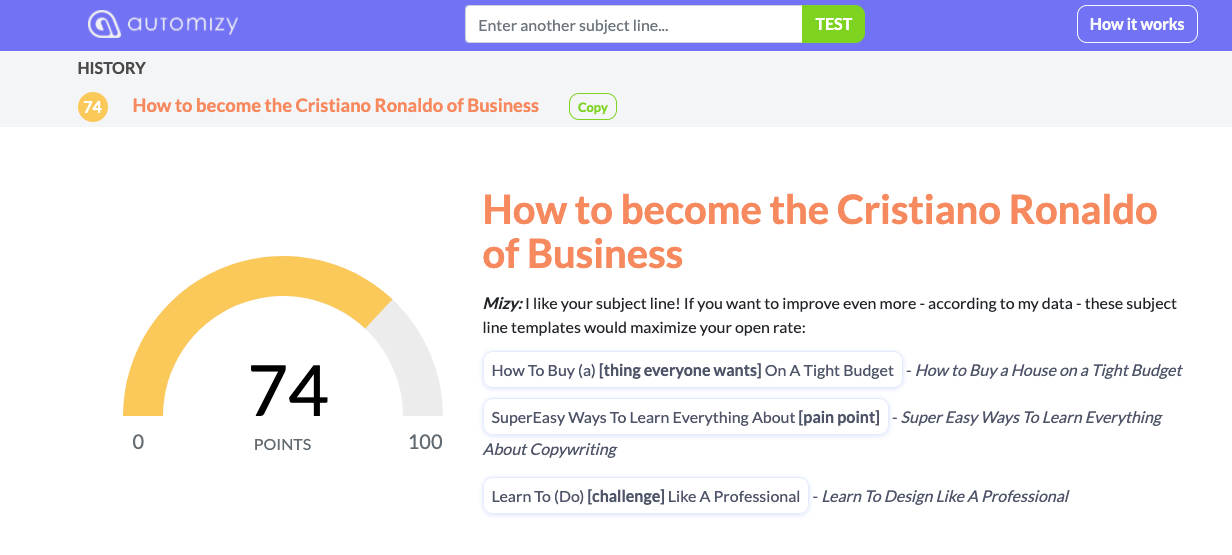The width and height of the screenshot is (1232, 555).
Task: Click the large orange subject line heading
Action: coord(820,232)
